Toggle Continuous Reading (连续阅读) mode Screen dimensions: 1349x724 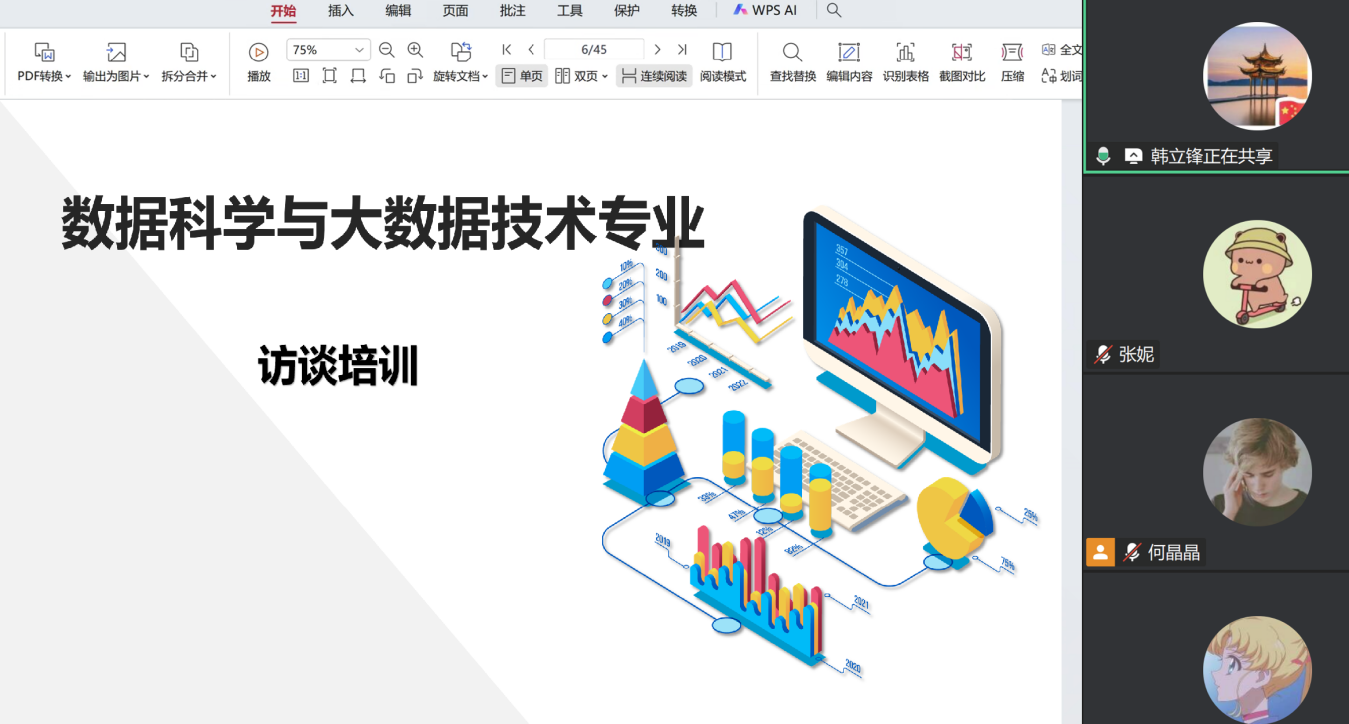(654, 76)
